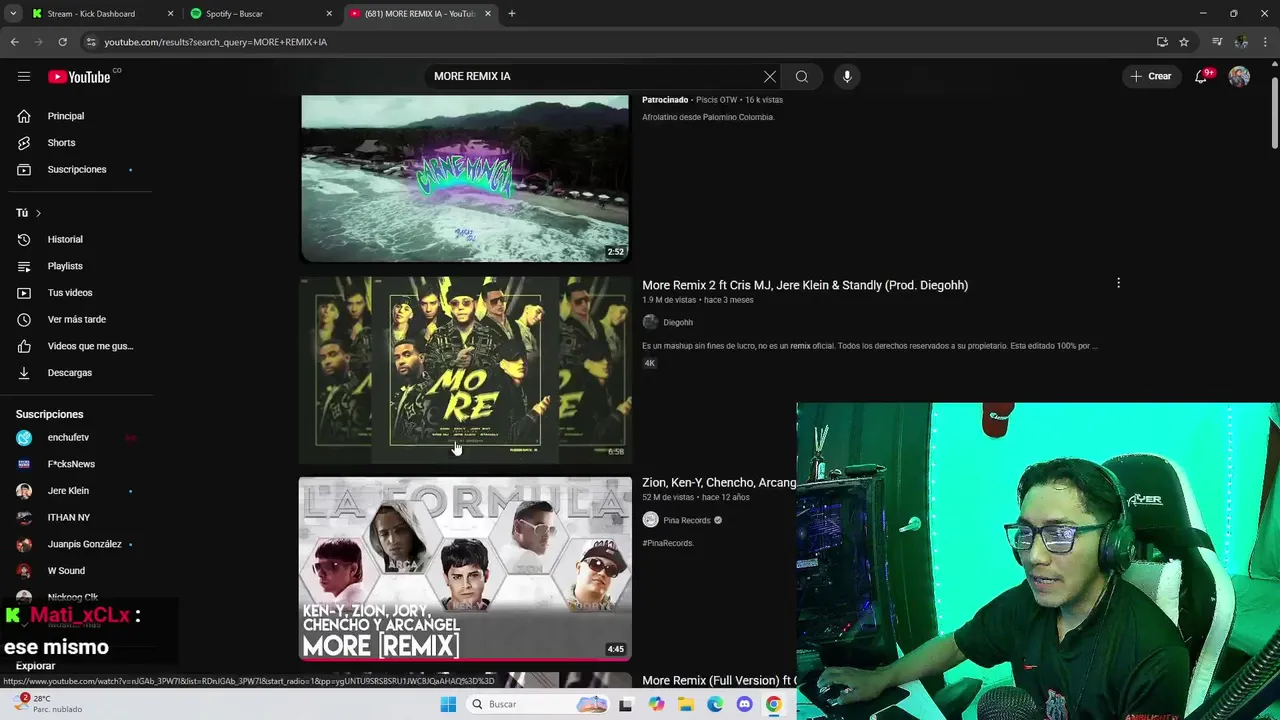The width and height of the screenshot is (1280, 720).
Task: Open the weather widget showing 28°C
Action: click(x=45, y=704)
